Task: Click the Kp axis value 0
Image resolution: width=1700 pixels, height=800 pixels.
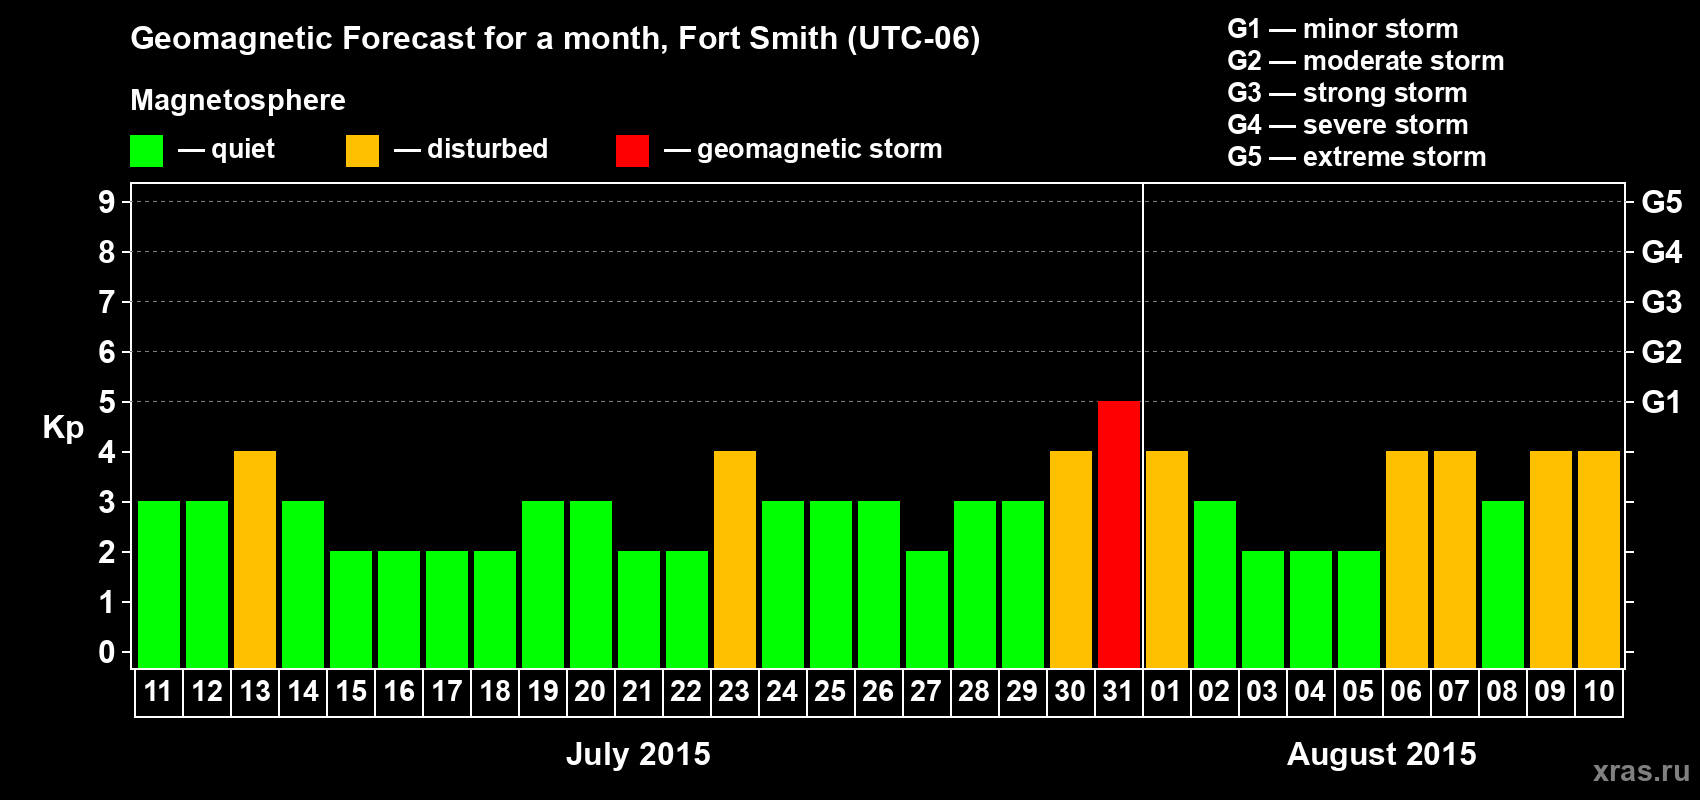Action: (107, 652)
